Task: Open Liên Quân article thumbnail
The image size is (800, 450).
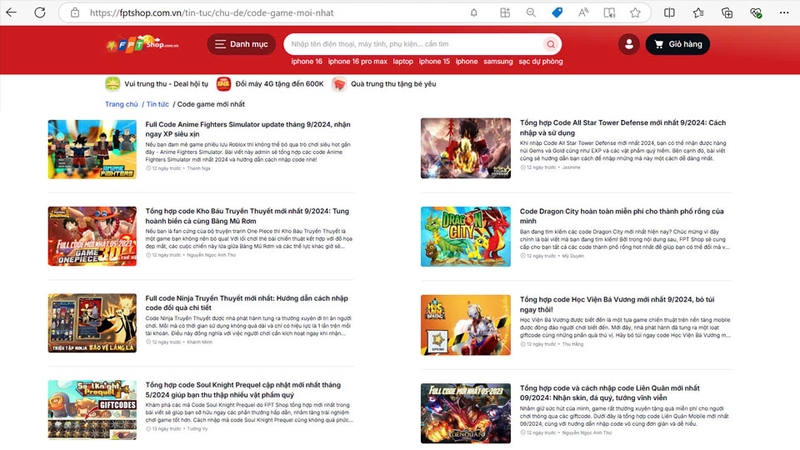Action: 465,413
